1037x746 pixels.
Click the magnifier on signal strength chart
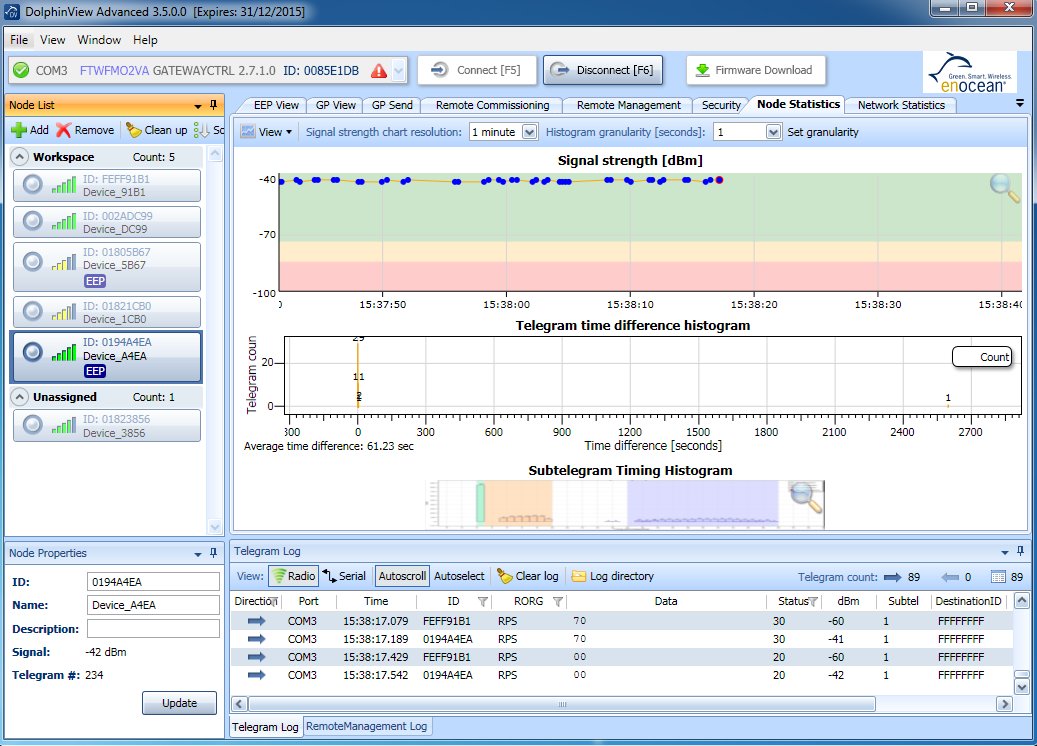click(x=1004, y=188)
